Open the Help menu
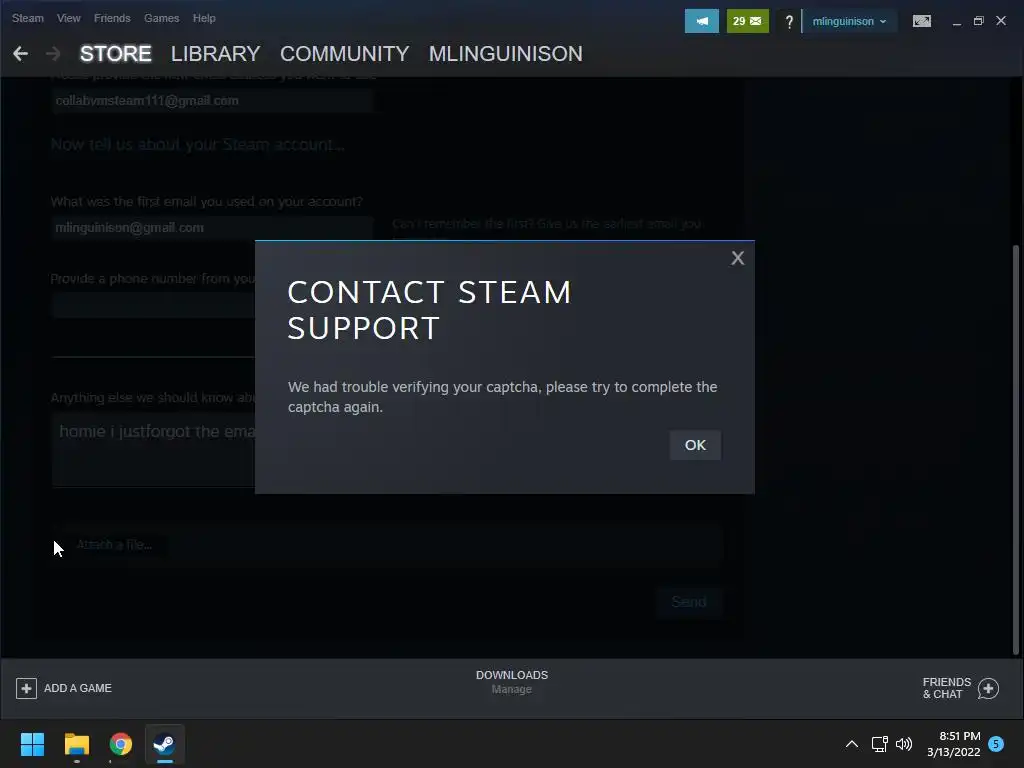The height and width of the screenshot is (768, 1024). [204, 18]
